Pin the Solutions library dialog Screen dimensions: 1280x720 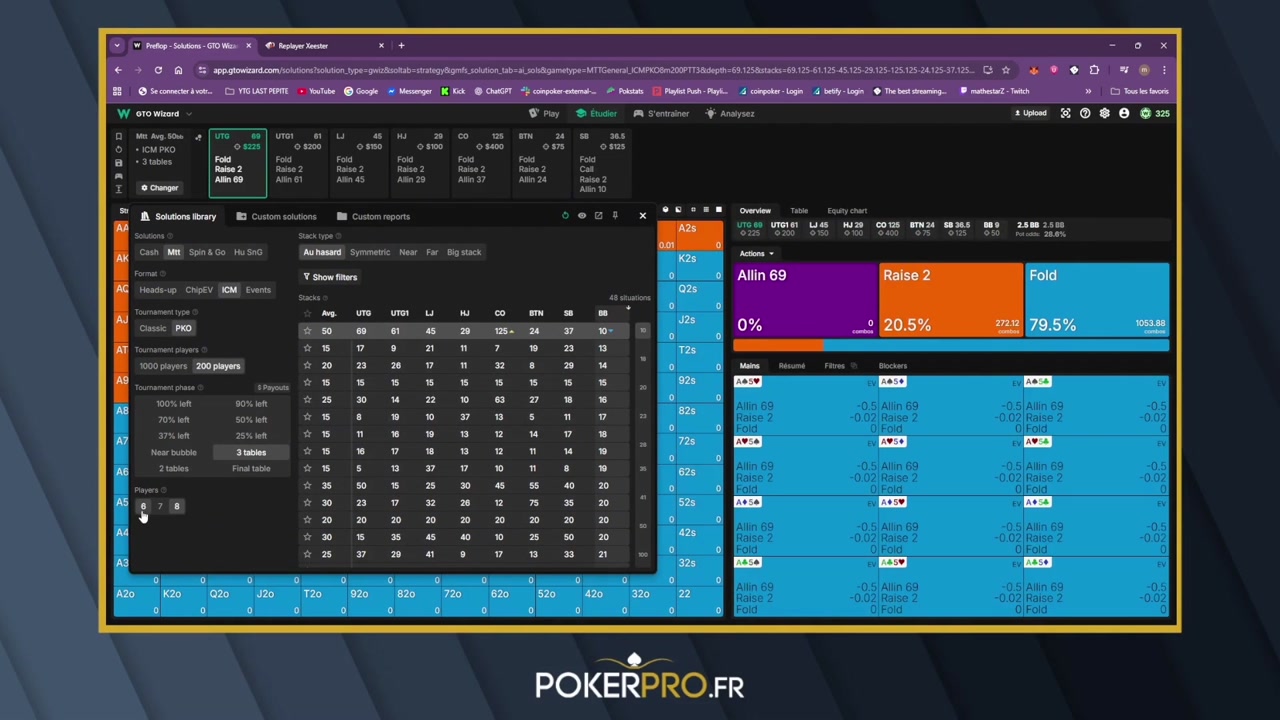pyautogui.click(x=615, y=216)
